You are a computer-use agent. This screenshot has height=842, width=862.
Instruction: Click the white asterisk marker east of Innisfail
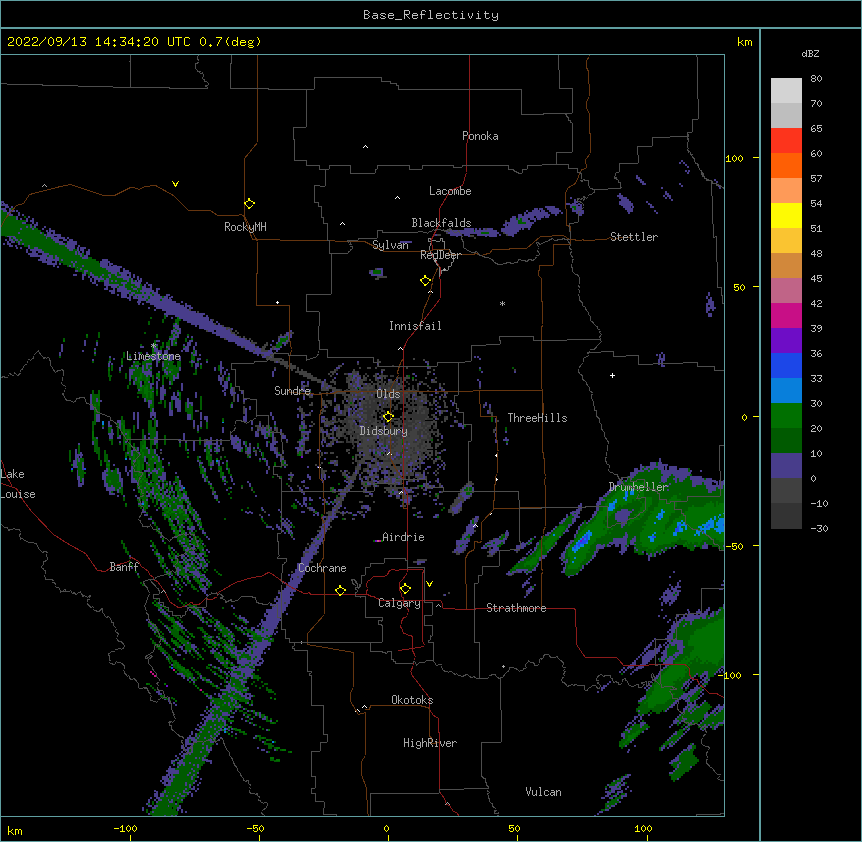[x=502, y=303]
